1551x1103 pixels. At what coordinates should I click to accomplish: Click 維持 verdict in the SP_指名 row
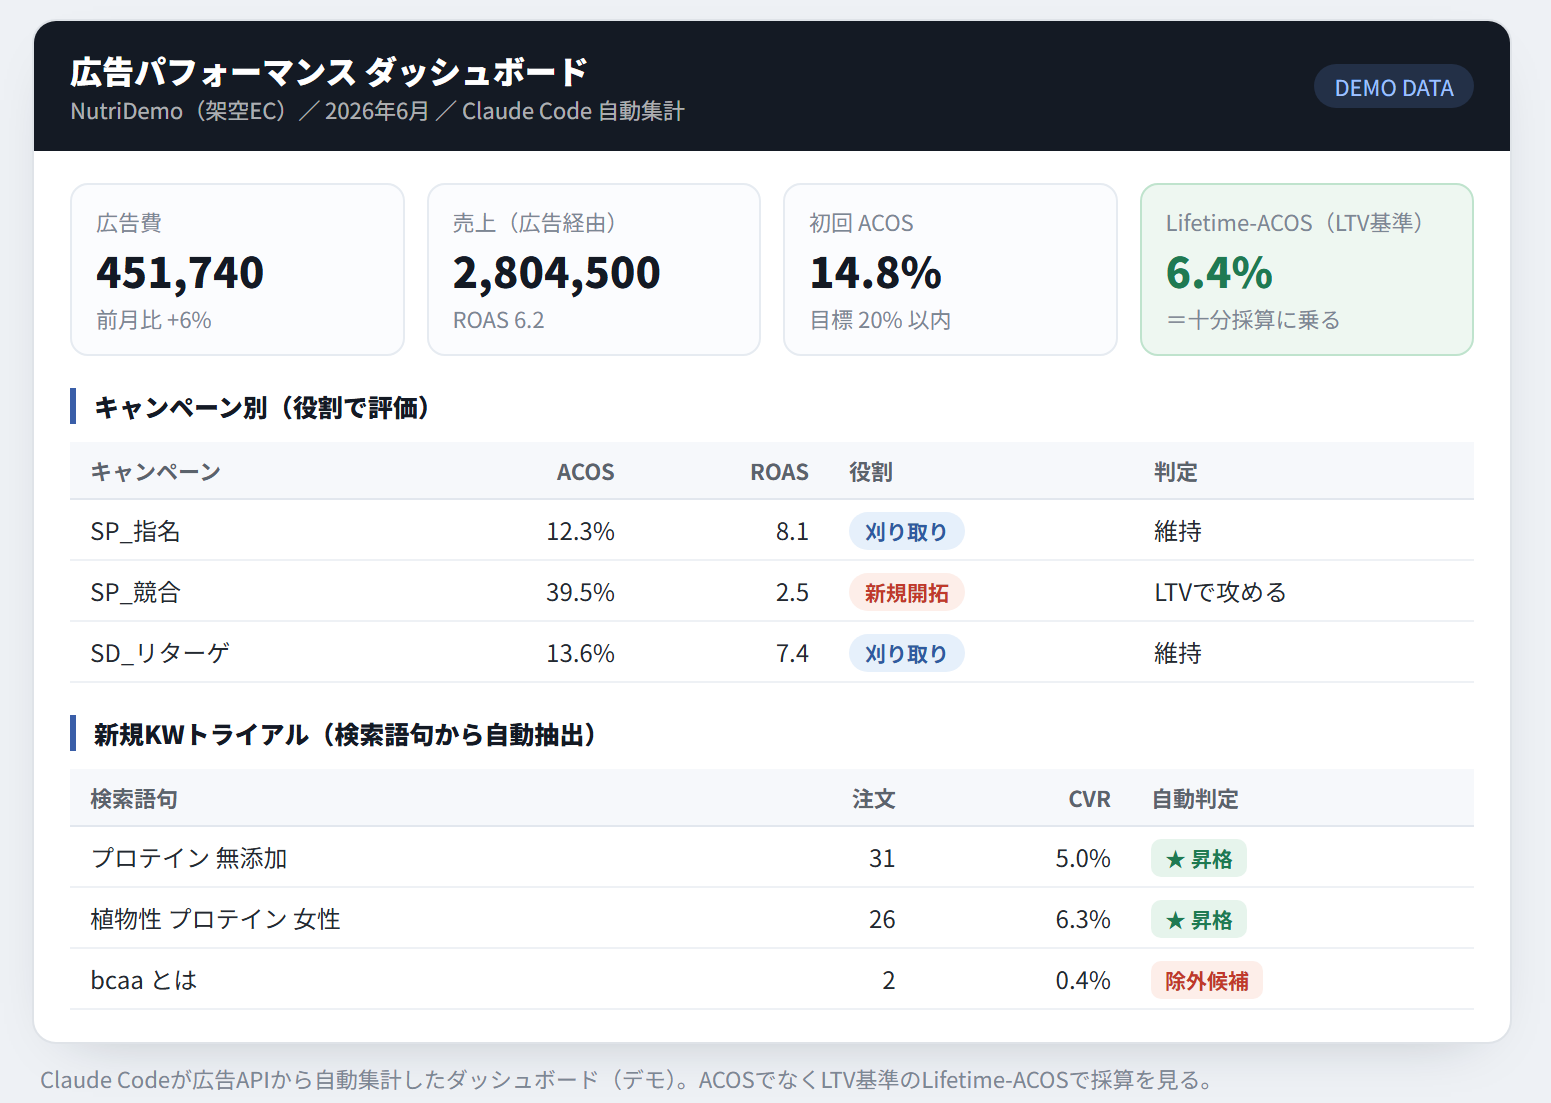coord(1178,531)
